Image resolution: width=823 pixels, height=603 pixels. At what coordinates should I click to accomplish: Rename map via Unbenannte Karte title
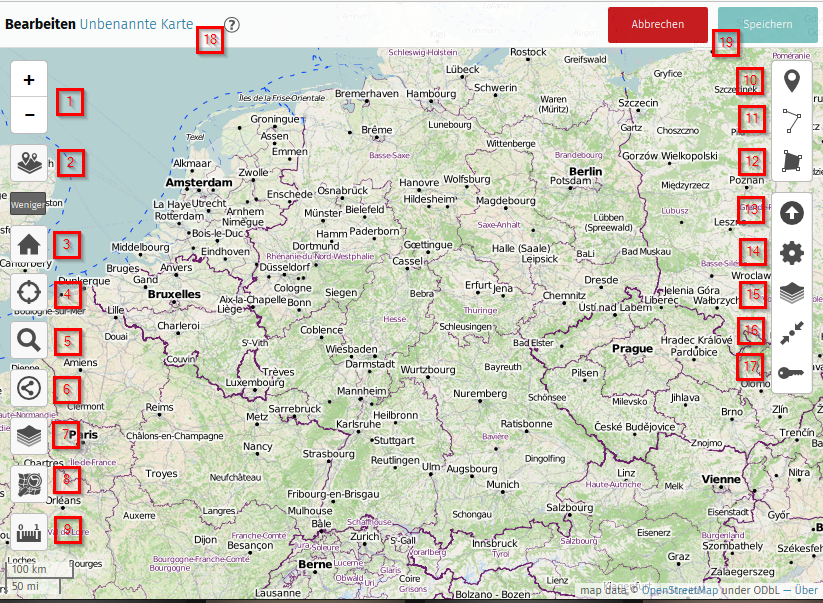pos(136,24)
